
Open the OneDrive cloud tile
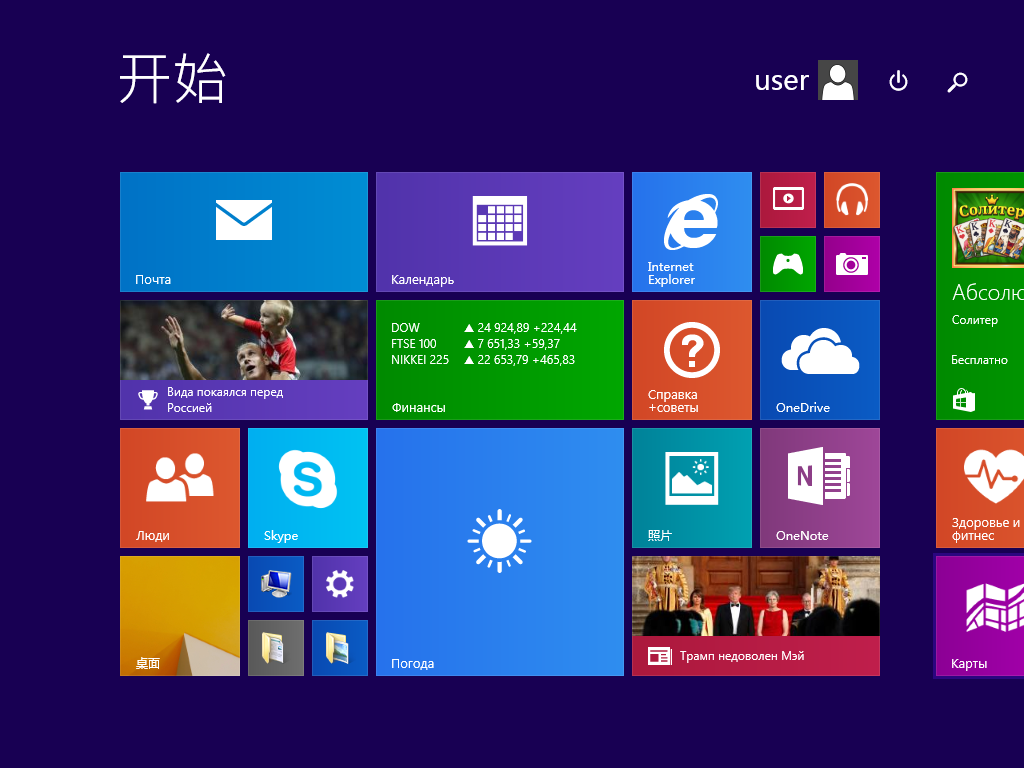tap(819, 359)
